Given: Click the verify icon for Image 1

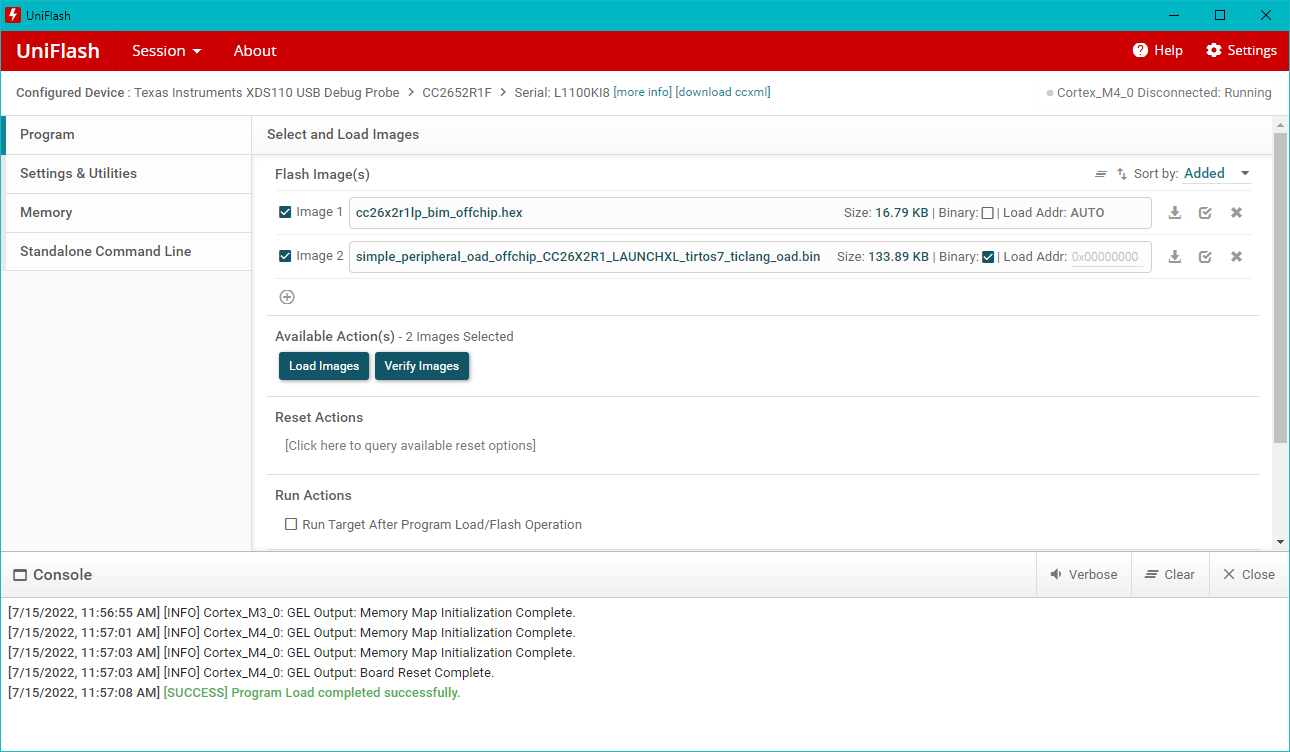Looking at the screenshot, I should tap(1205, 213).
